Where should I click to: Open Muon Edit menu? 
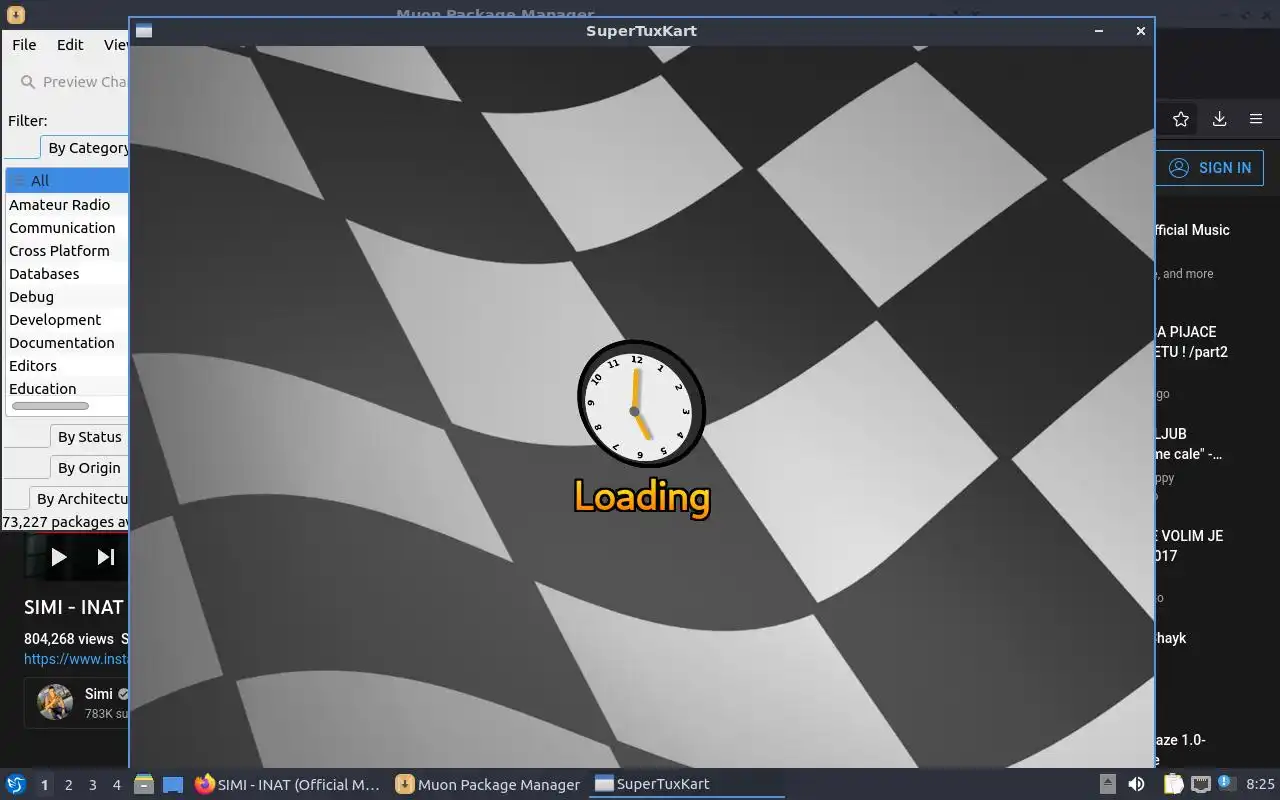tap(70, 44)
